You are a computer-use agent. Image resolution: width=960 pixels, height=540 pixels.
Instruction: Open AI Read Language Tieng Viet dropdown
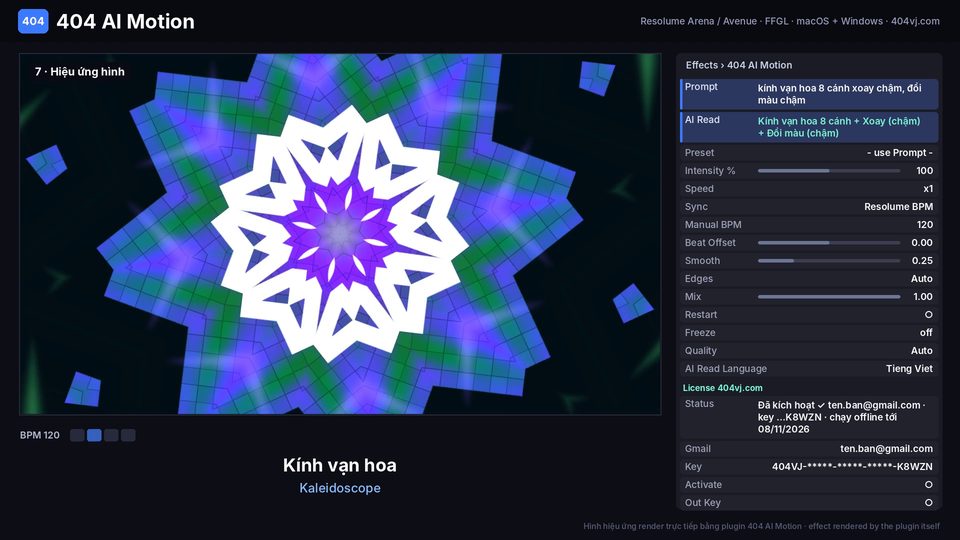(x=809, y=369)
